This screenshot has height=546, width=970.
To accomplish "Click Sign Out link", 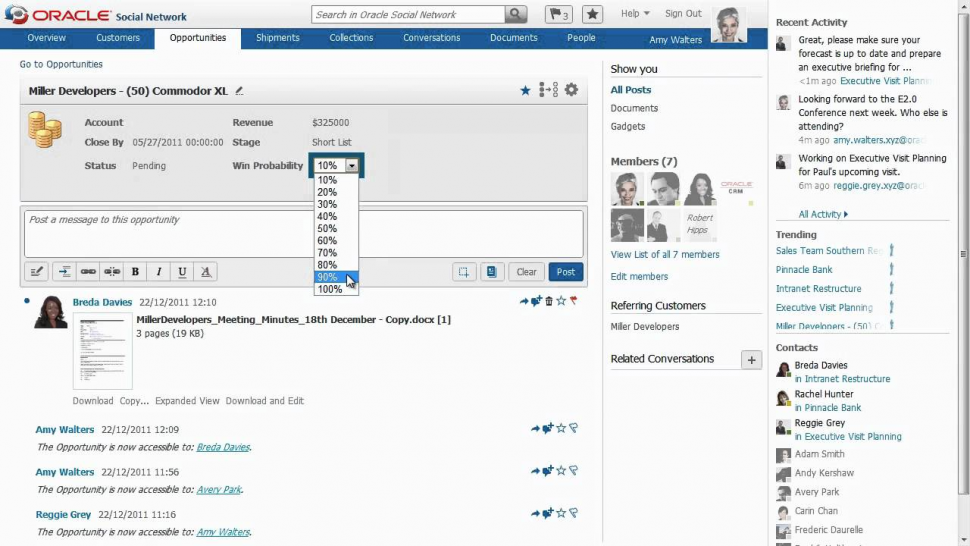I will 683,13.
